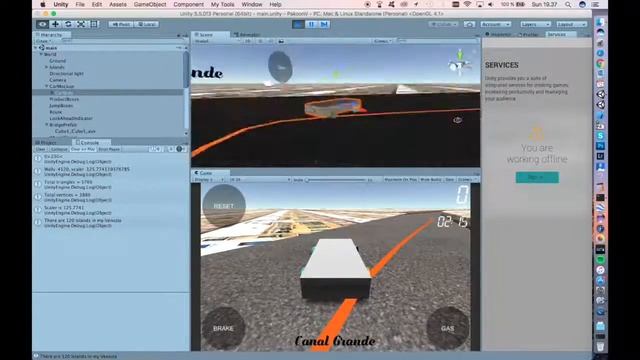Screen dimensions: 640x360
Task: Open the Game Display dropdown
Action: pos(209,180)
